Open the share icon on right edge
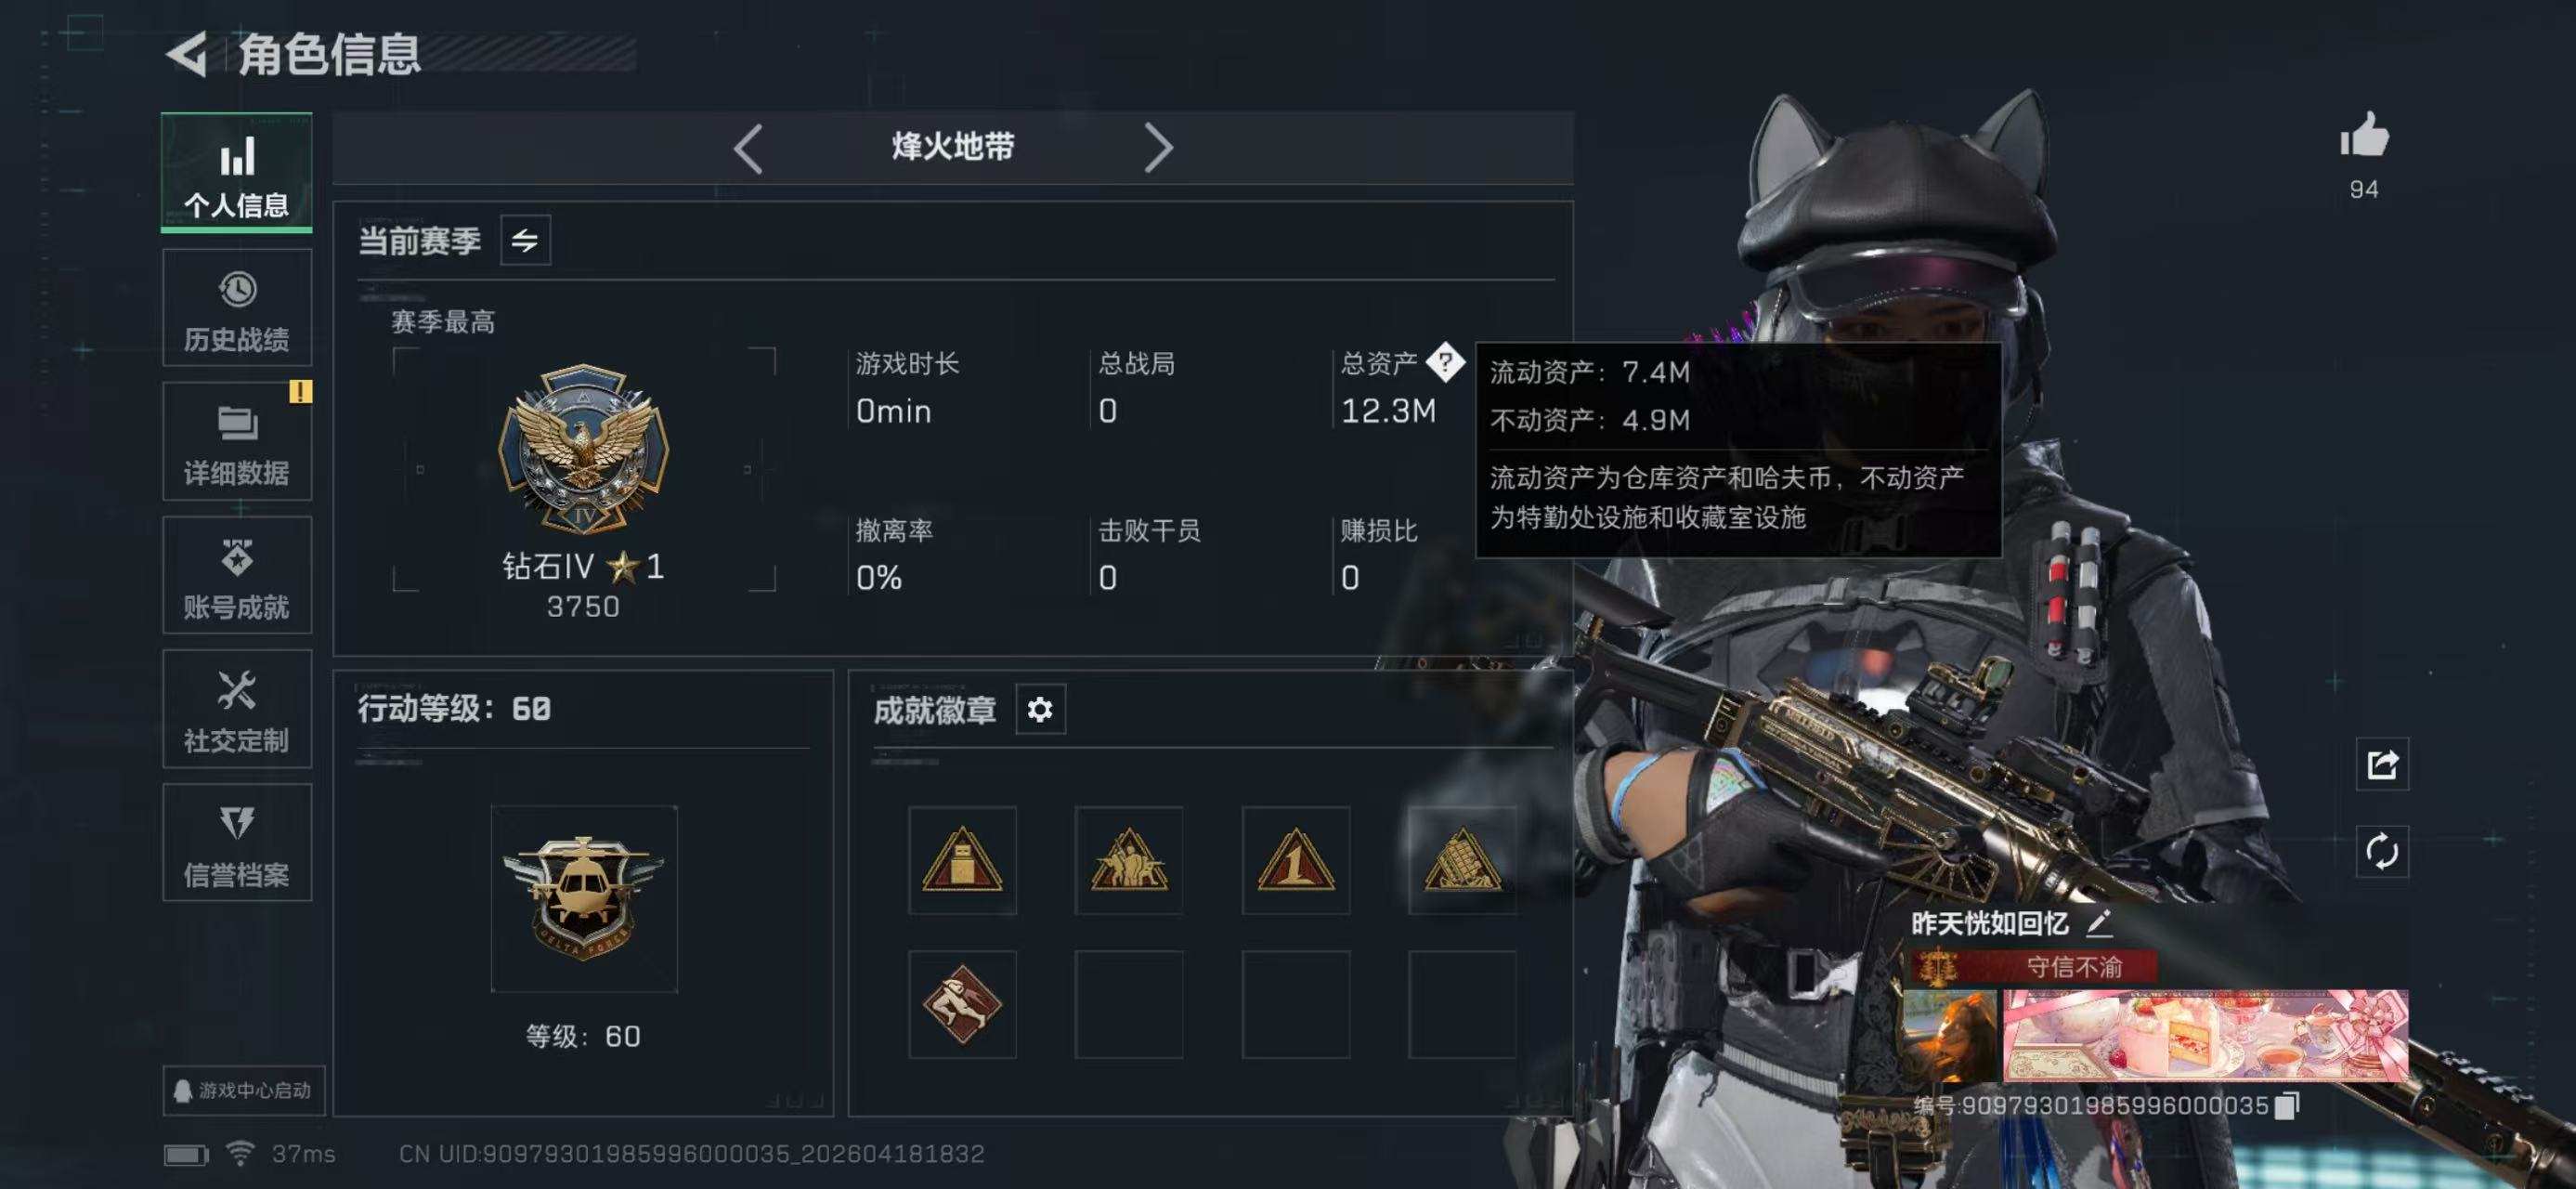Viewport: 2576px width, 1189px height. pyautogui.click(x=2382, y=765)
